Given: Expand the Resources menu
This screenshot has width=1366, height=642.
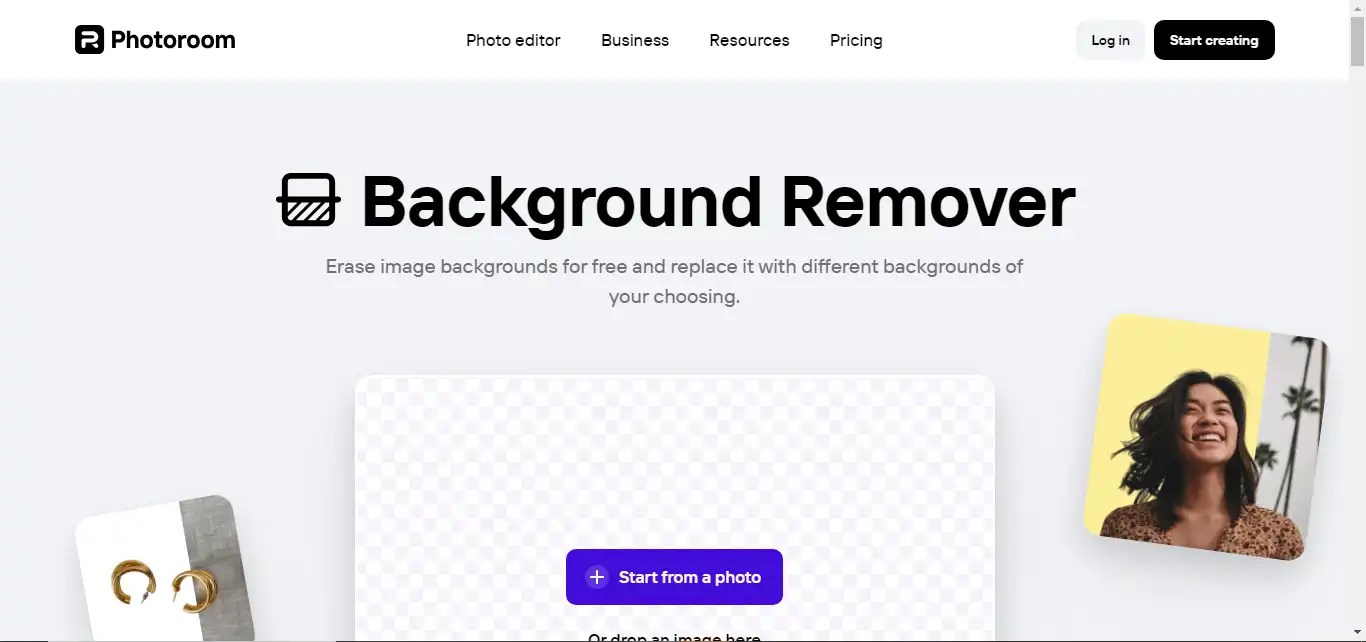Looking at the screenshot, I should [749, 40].
